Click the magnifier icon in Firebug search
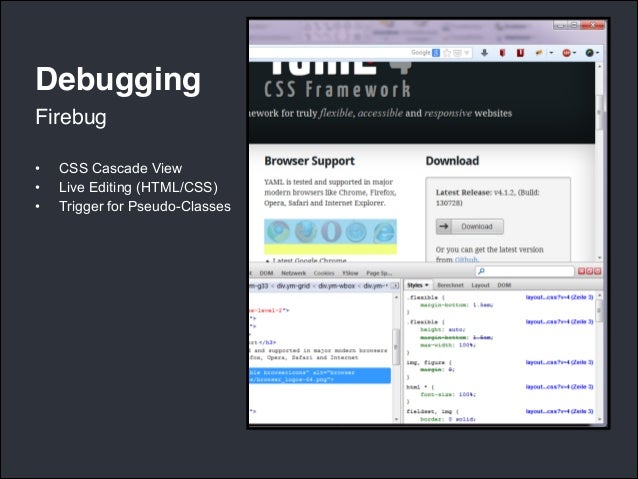This screenshot has width=638, height=479. [481, 271]
